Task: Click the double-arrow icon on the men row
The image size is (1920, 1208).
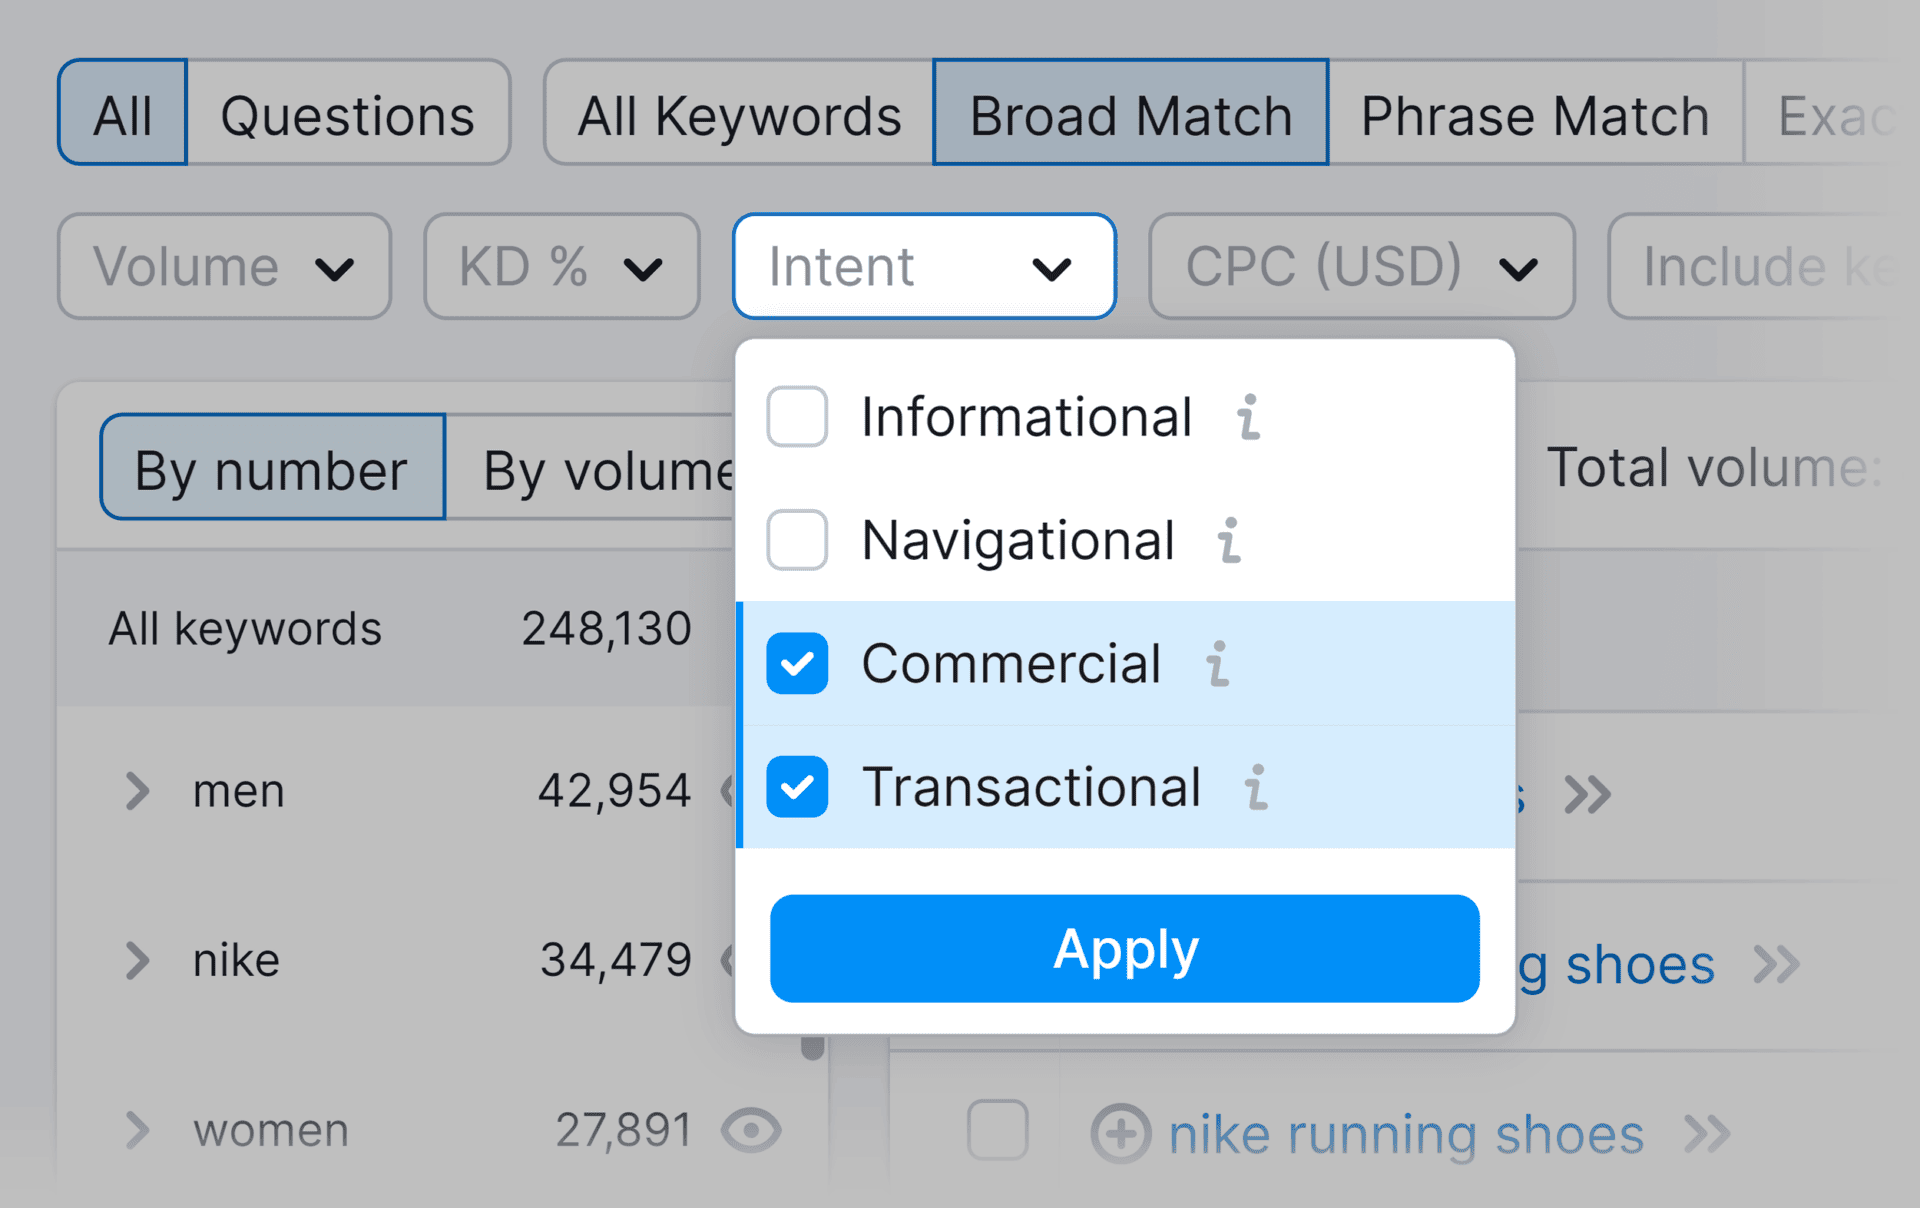Action: [1586, 794]
